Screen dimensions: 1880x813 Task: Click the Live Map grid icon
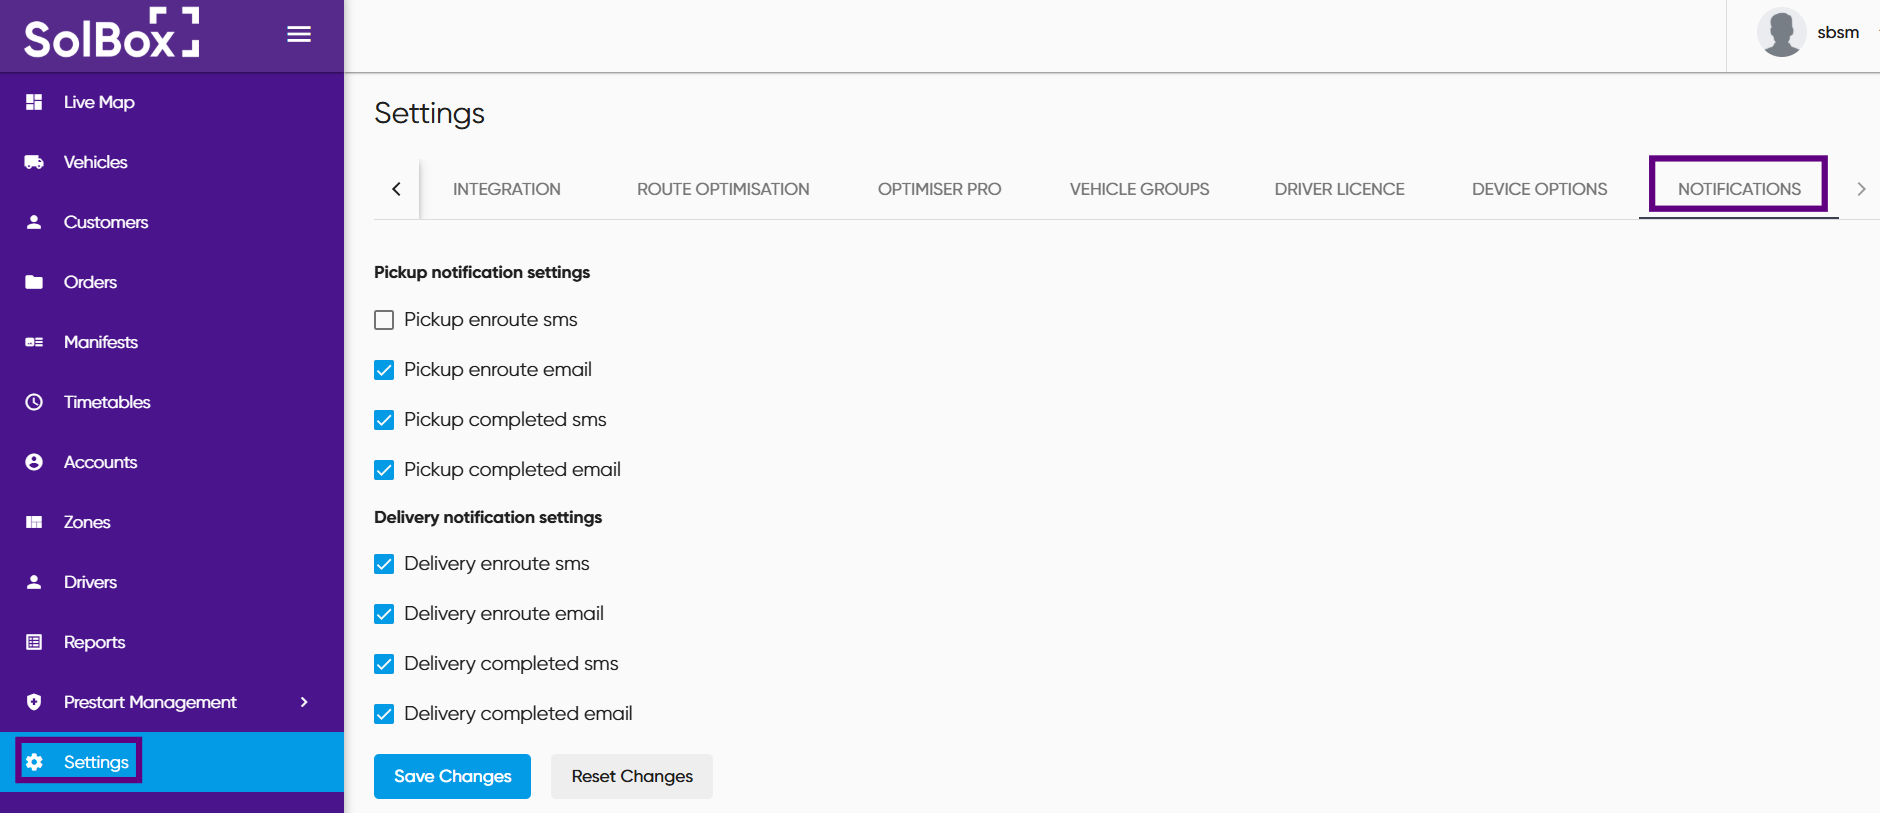(x=34, y=102)
